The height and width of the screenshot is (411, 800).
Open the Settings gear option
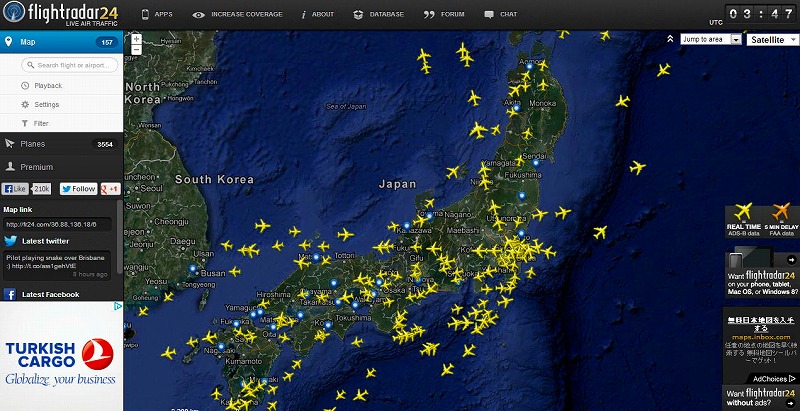coord(46,104)
